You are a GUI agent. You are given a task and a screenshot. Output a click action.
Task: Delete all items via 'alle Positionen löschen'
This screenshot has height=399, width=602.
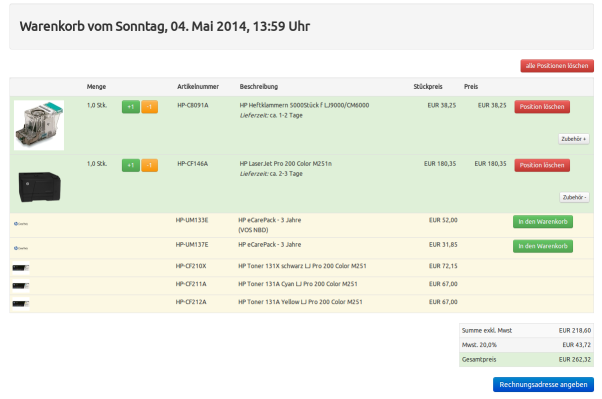(557, 66)
